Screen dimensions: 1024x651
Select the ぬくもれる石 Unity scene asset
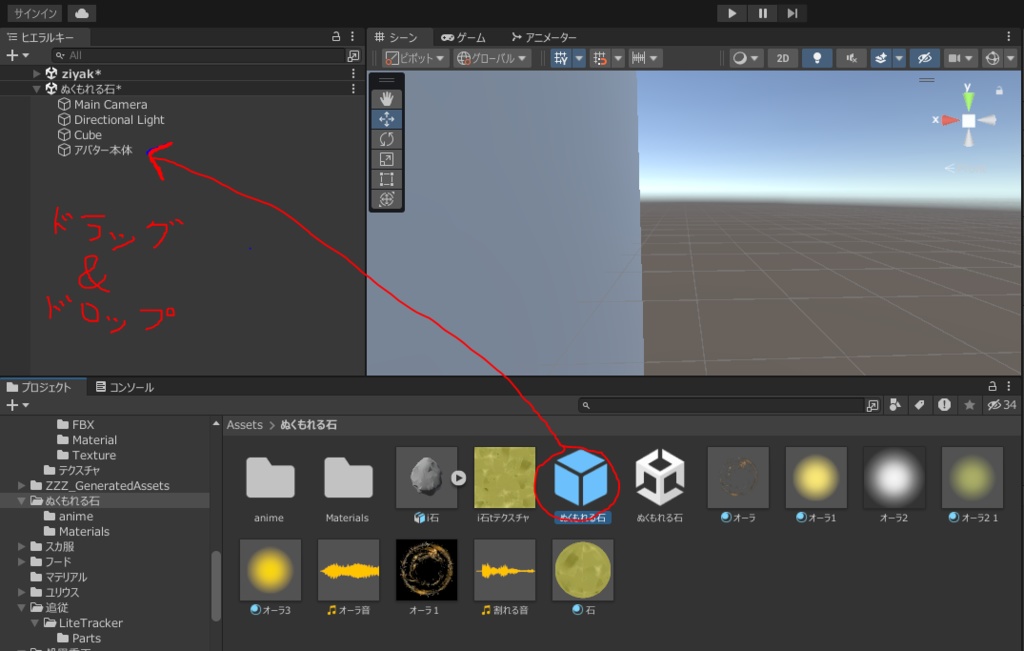coord(660,484)
